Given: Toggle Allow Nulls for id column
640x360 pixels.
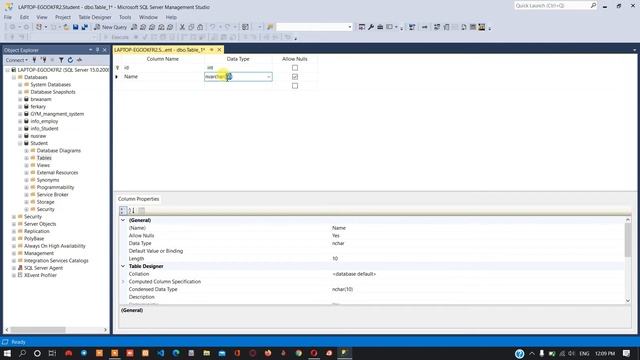Looking at the screenshot, I should coord(295,68).
